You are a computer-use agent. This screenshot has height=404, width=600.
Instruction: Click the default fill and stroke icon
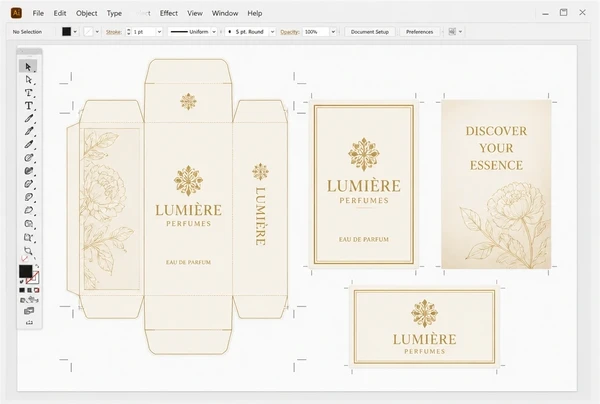pyautogui.click(x=21, y=282)
